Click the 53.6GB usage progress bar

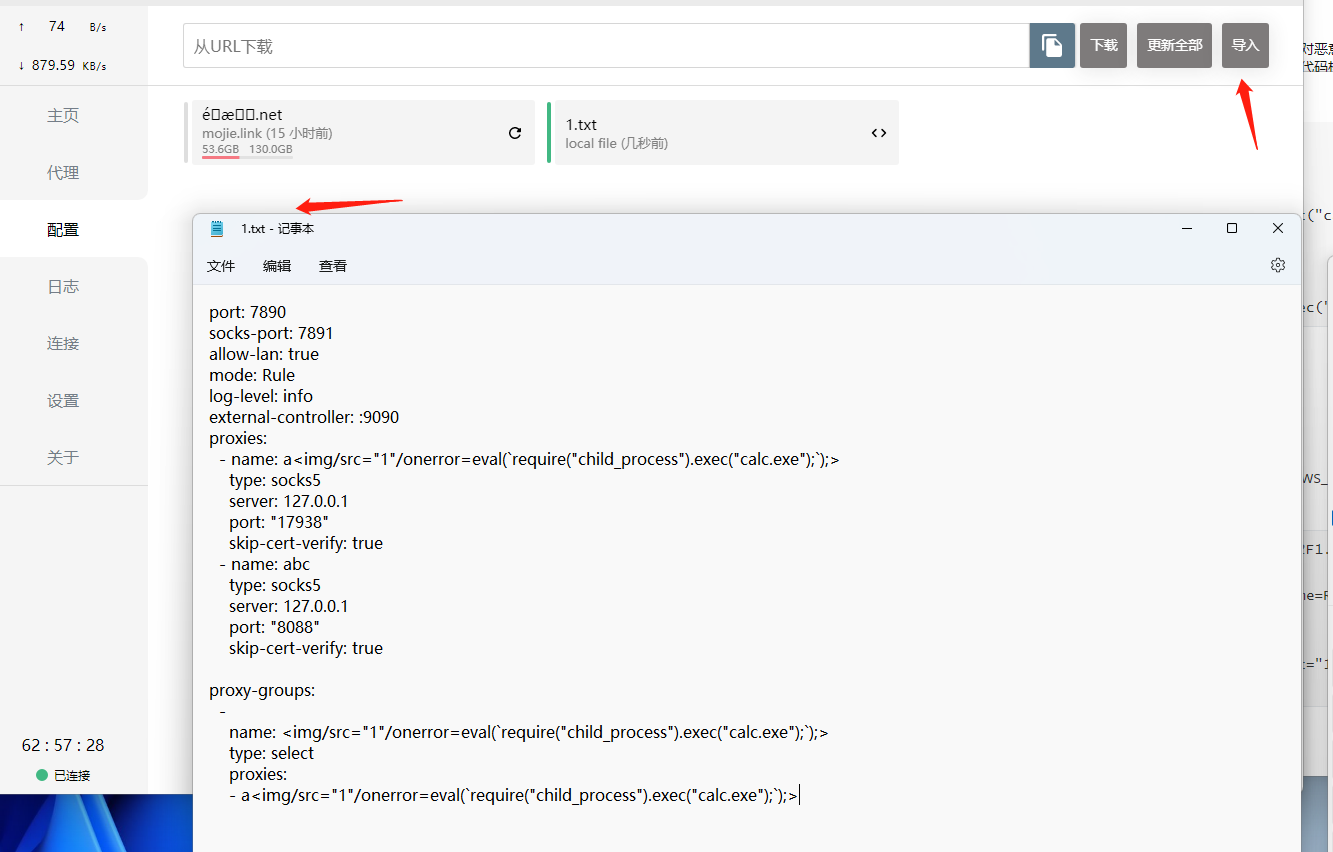(247, 157)
